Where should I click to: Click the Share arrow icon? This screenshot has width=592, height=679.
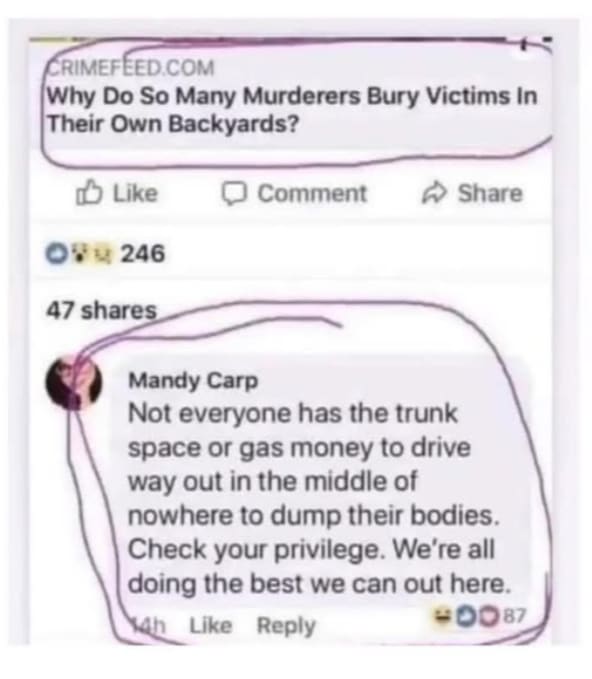point(433,193)
